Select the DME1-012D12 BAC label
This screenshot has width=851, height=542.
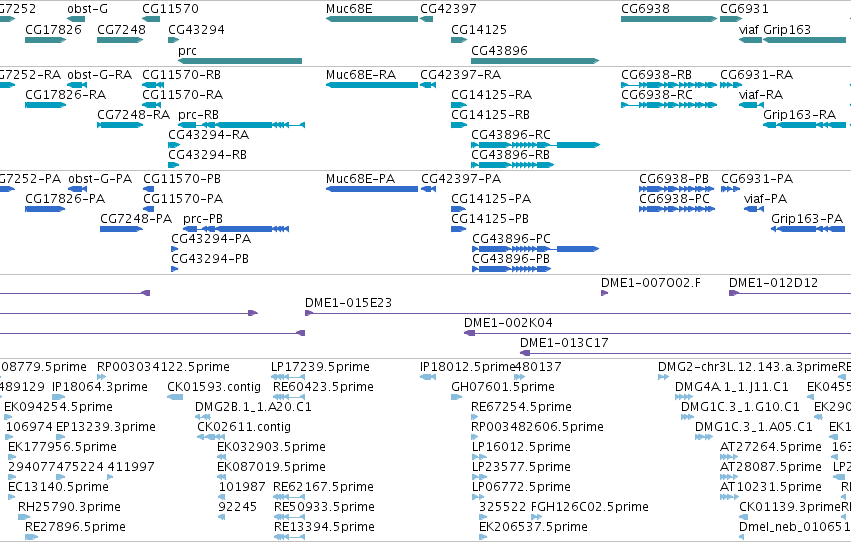(773, 283)
